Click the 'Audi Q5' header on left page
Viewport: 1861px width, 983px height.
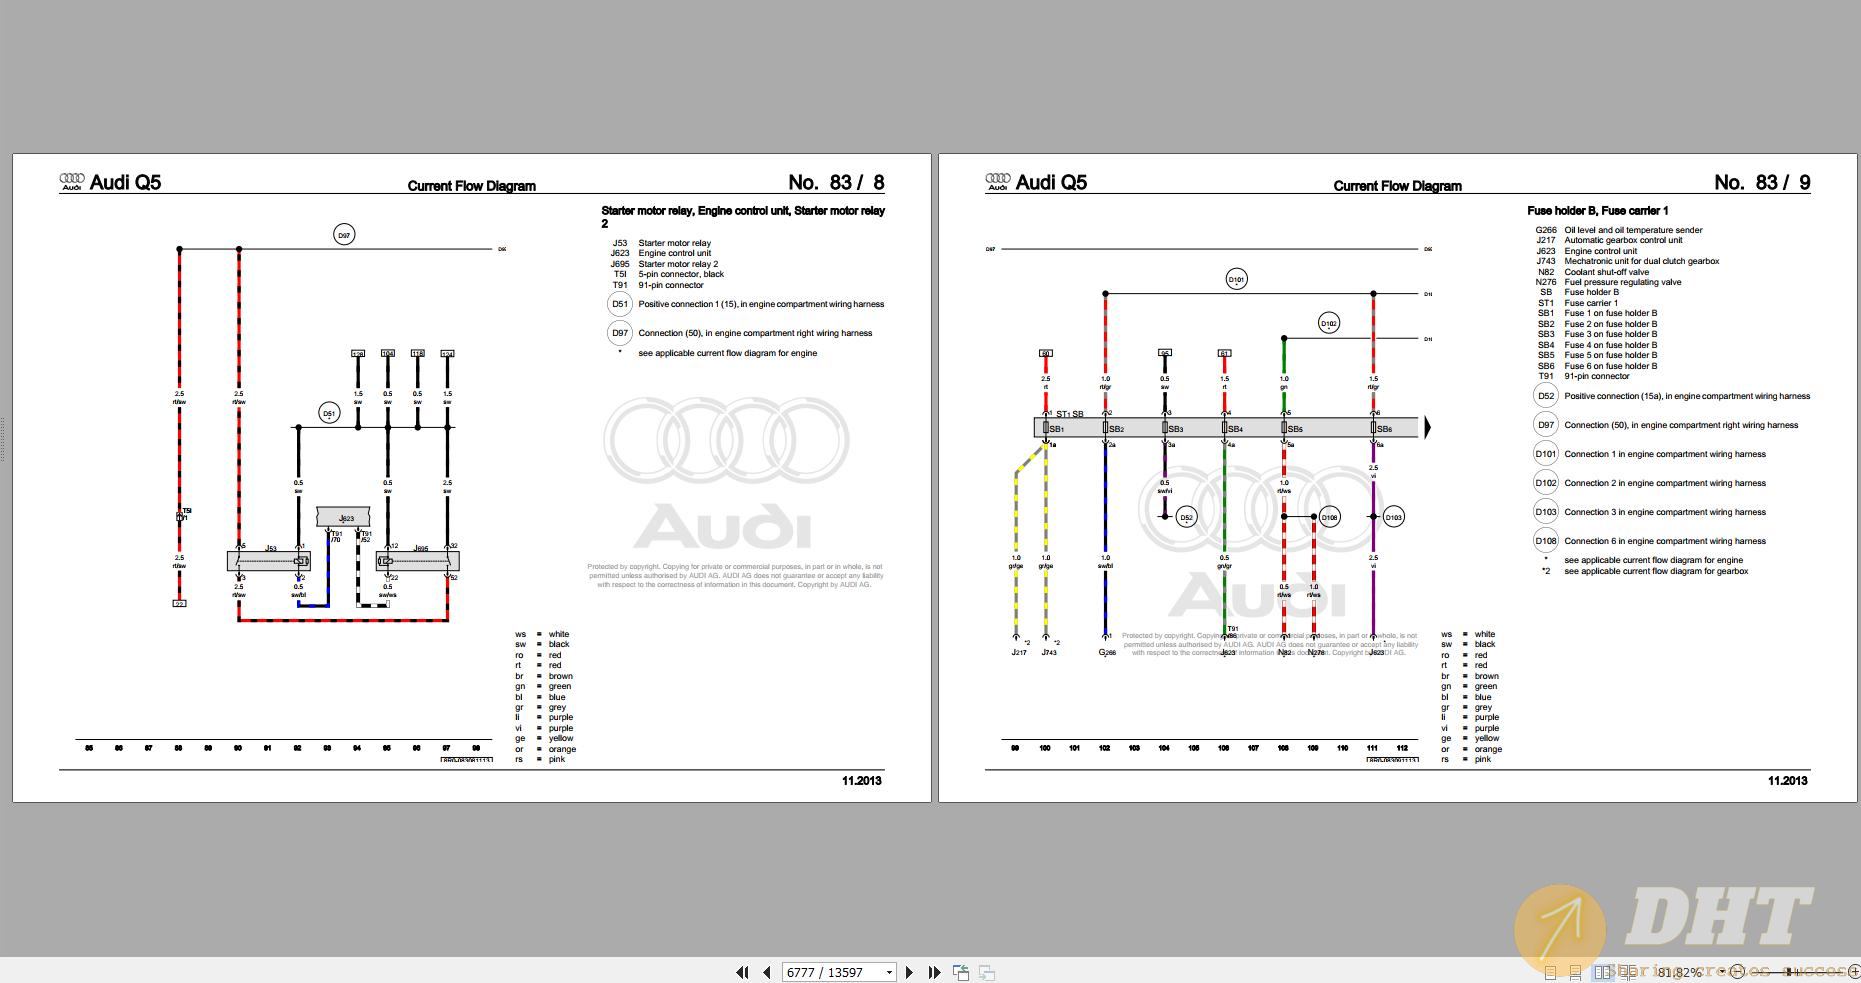click(125, 182)
